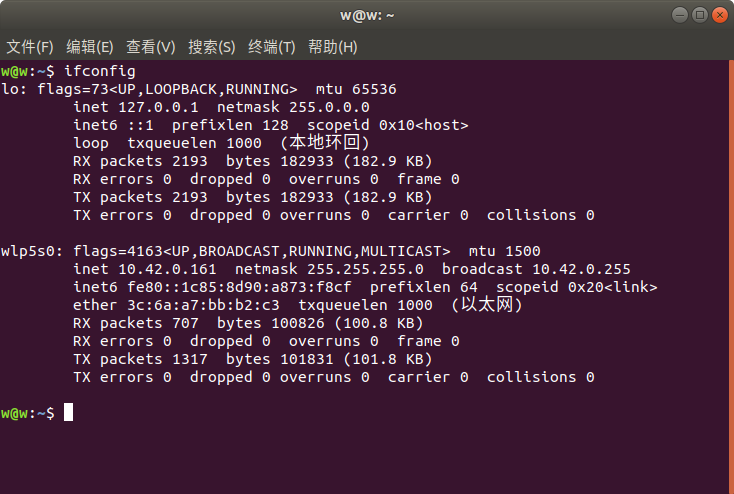Click the IPv6 address fe80::1c85:8d90:a873:f8cf
This screenshot has width=734, height=494.
click(x=239, y=287)
